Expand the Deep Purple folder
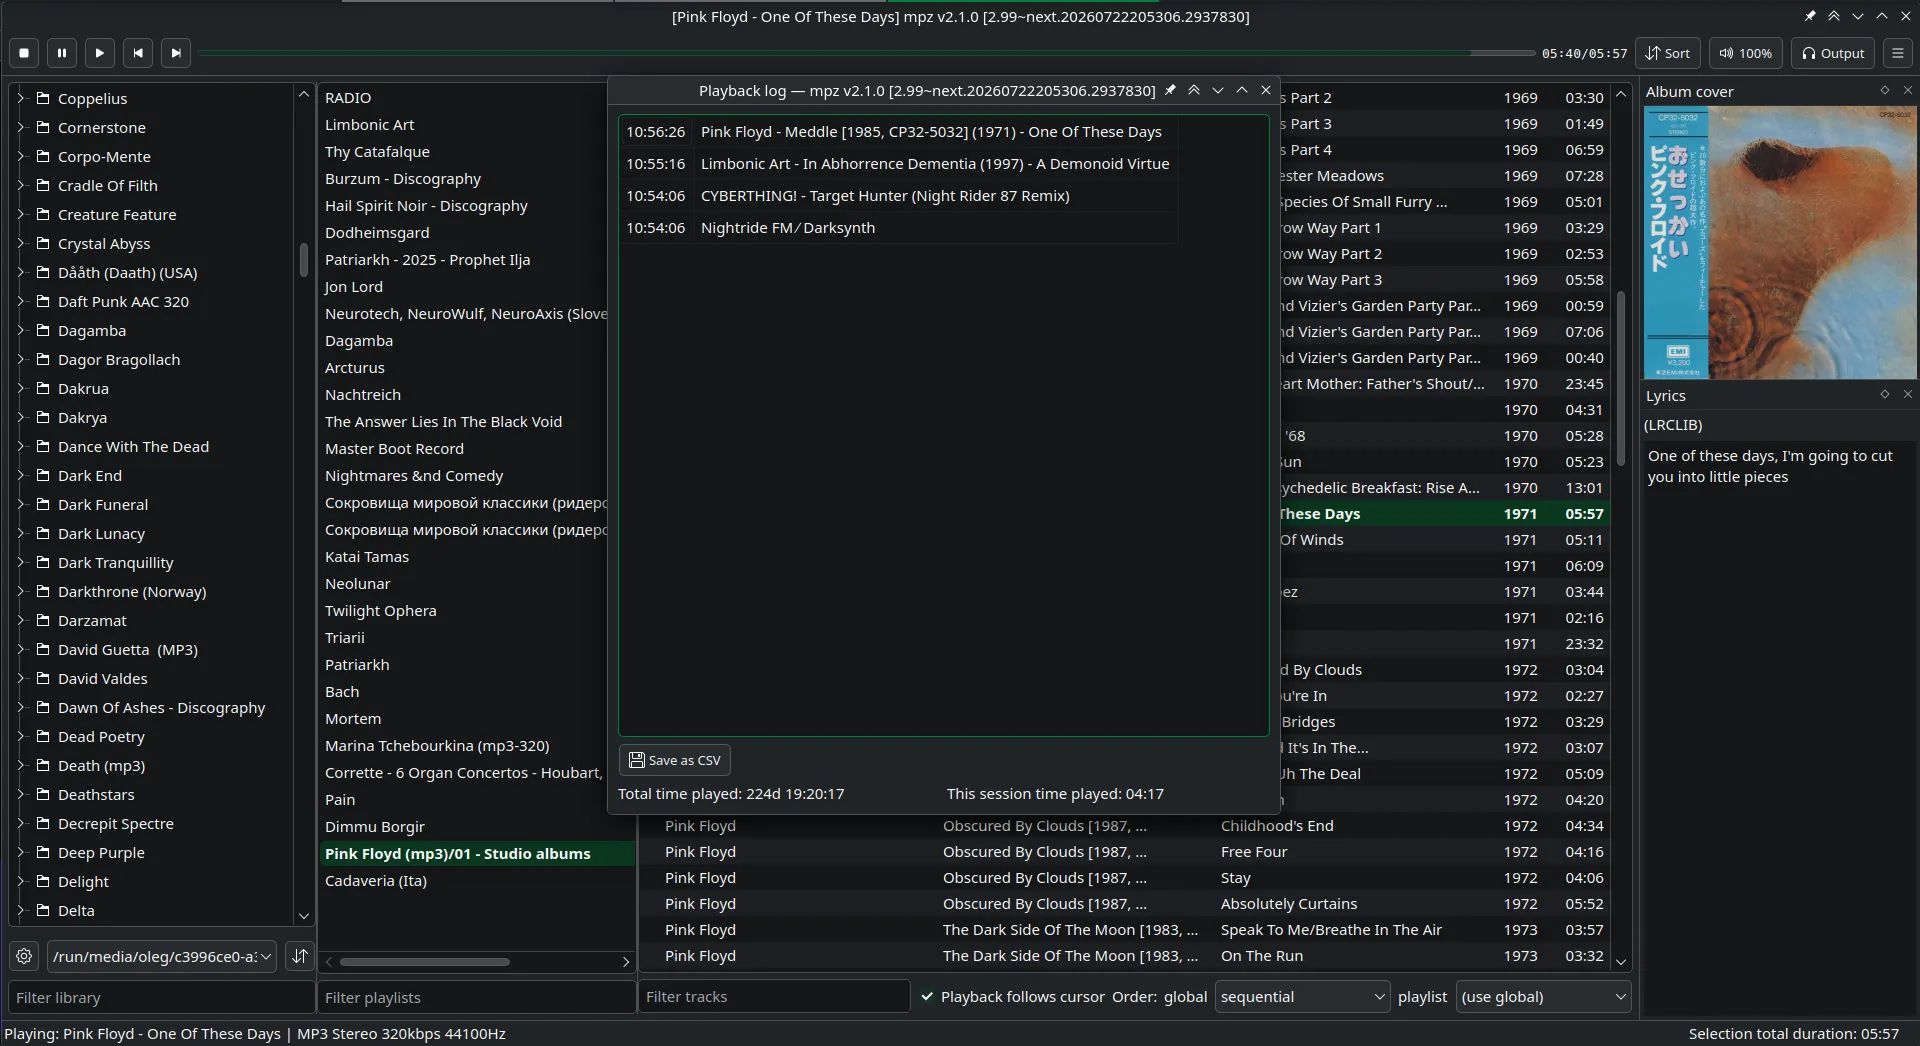This screenshot has width=1920, height=1046. (20, 852)
